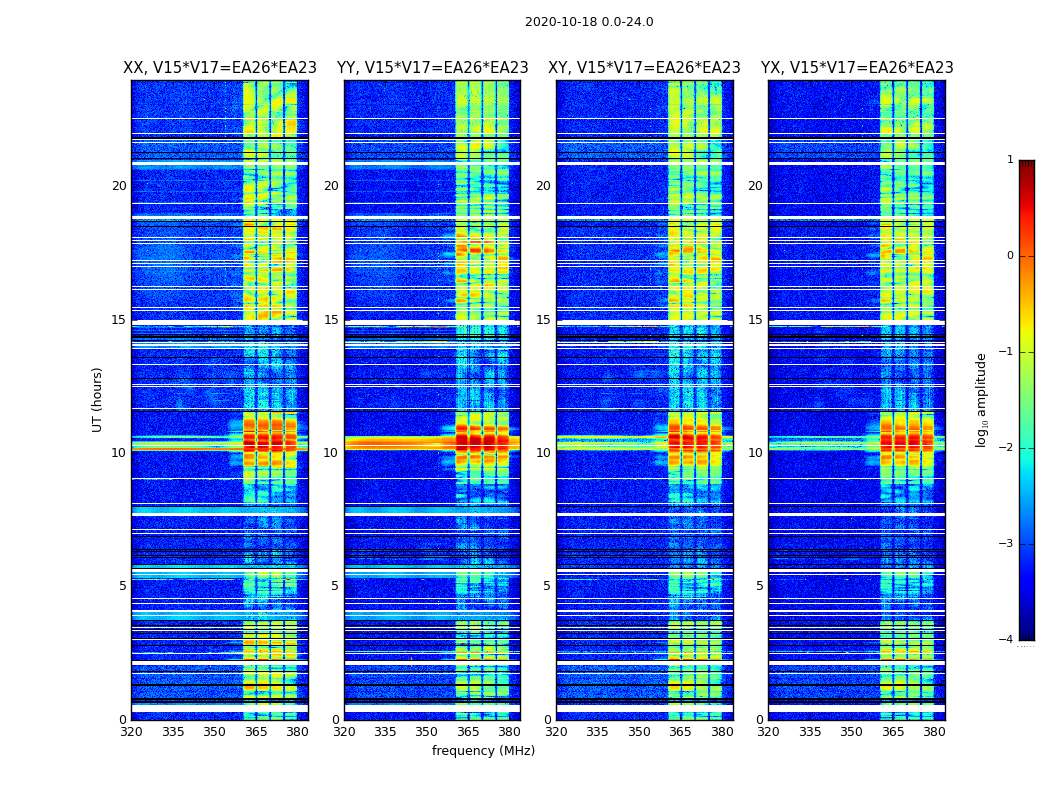
Task: Click the 350 tick label under YX panel
Action: (x=851, y=732)
